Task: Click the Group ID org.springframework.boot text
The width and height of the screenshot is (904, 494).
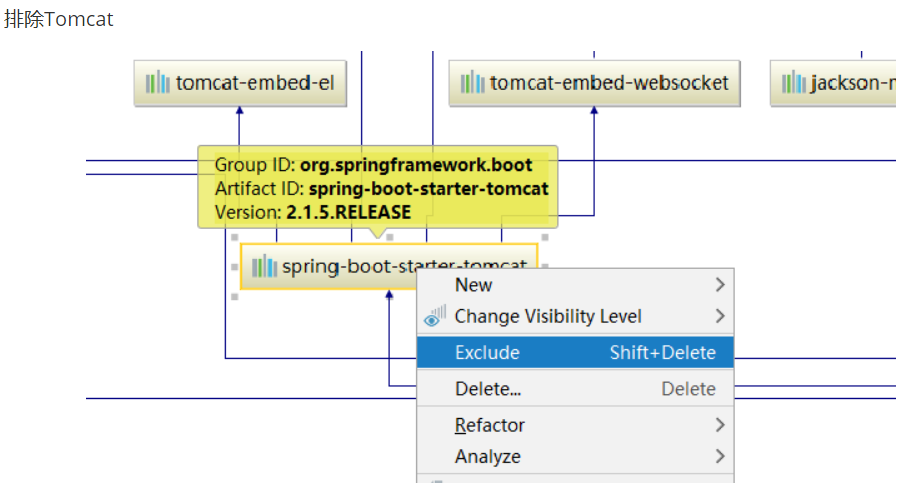Action: 374,165
